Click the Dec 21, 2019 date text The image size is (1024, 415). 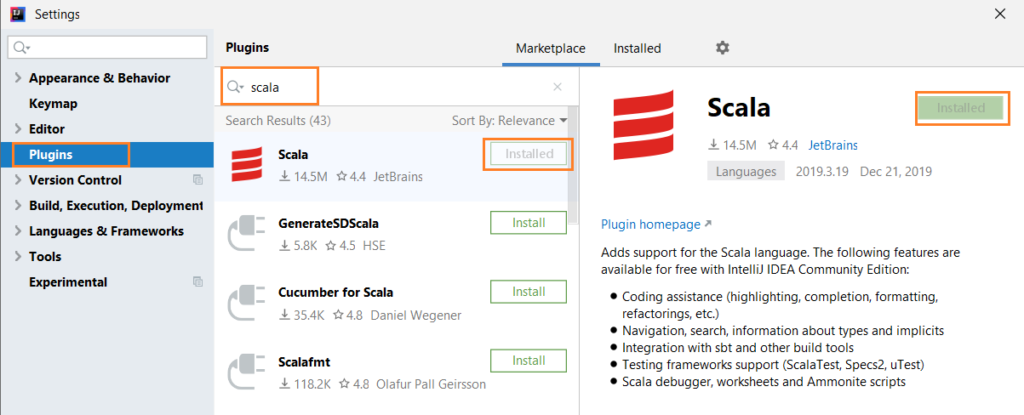[x=896, y=172]
